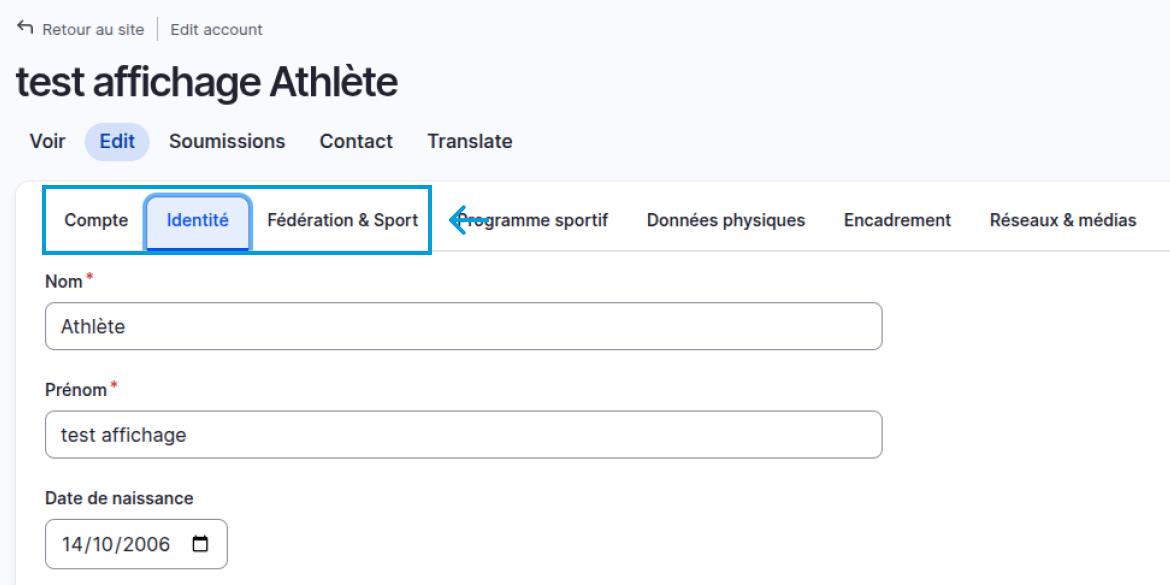1170x585 pixels.
Task: Open the Fédération & Sport tab
Action: 342,220
